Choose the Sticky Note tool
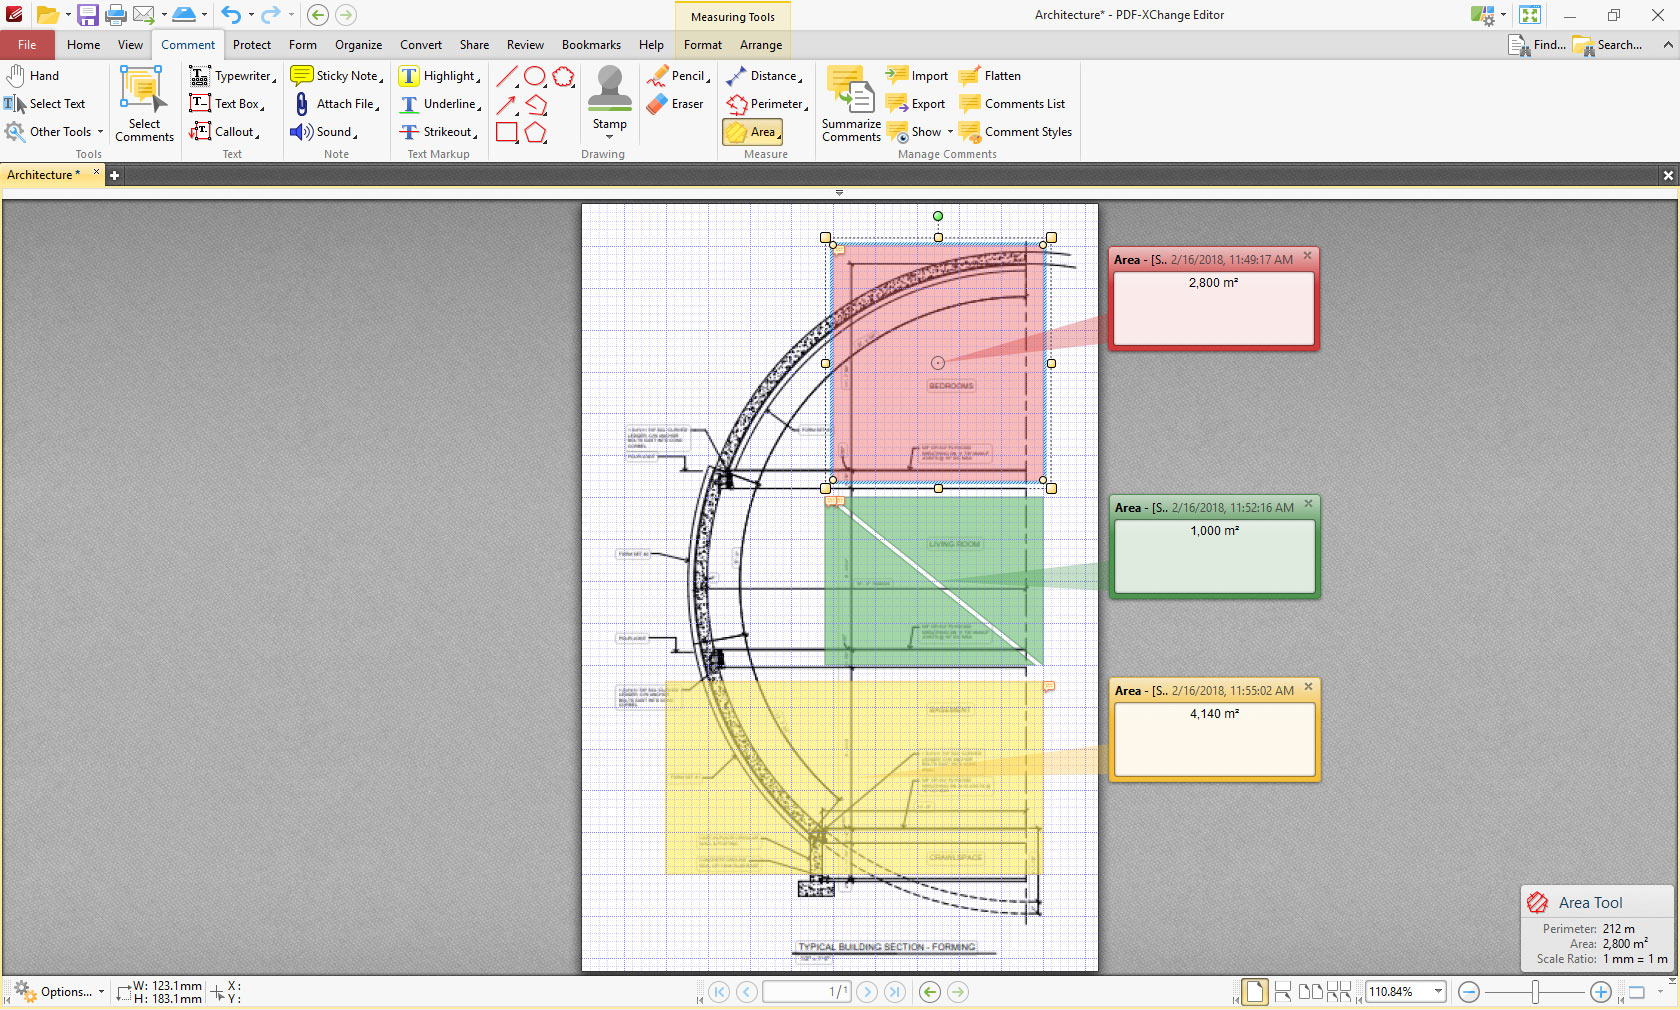Screen dimensions: 1680x1010 (x=336, y=76)
